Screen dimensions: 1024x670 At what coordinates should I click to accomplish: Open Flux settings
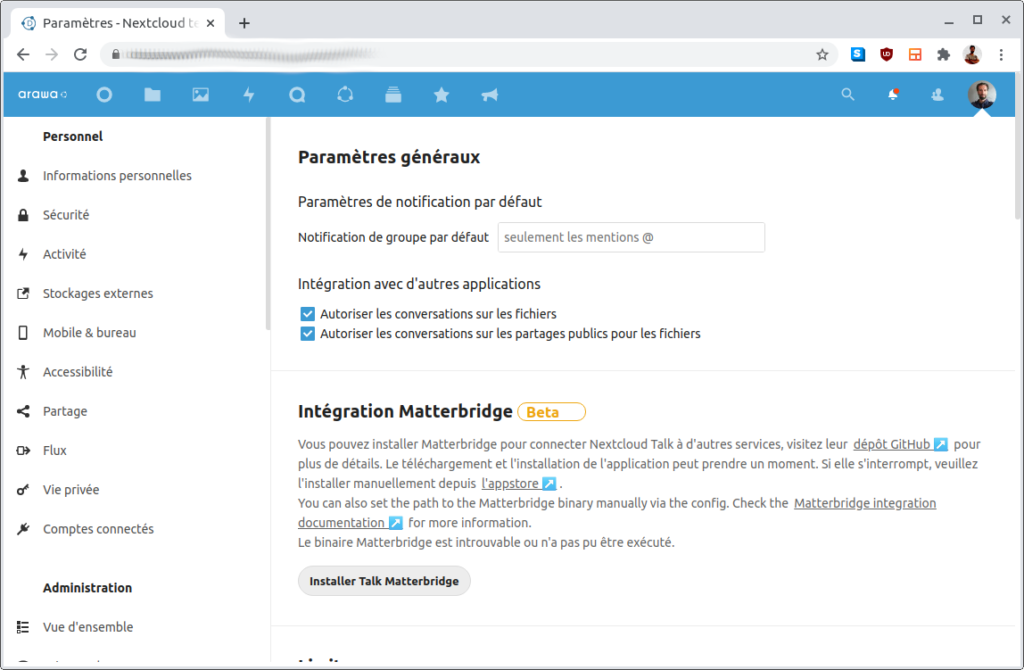point(55,450)
